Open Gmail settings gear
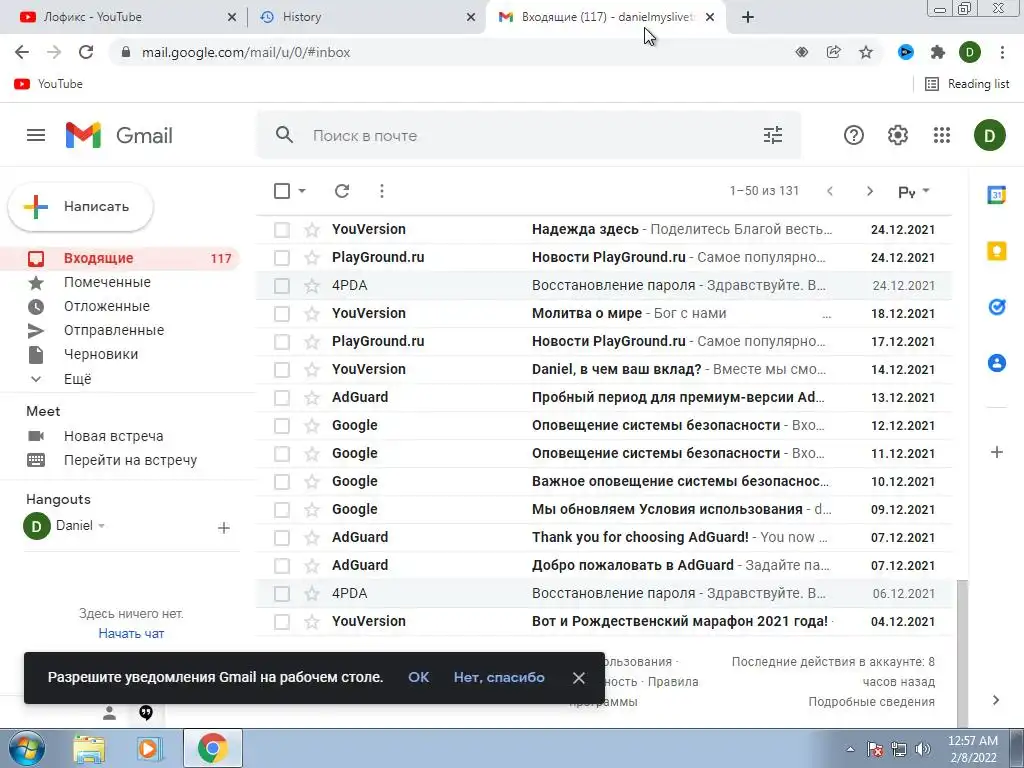The image size is (1024, 768). click(898, 135)
